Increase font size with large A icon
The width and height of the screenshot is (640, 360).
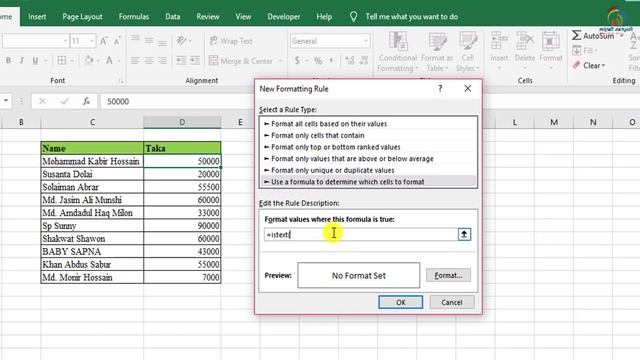(x=103, y=41)
